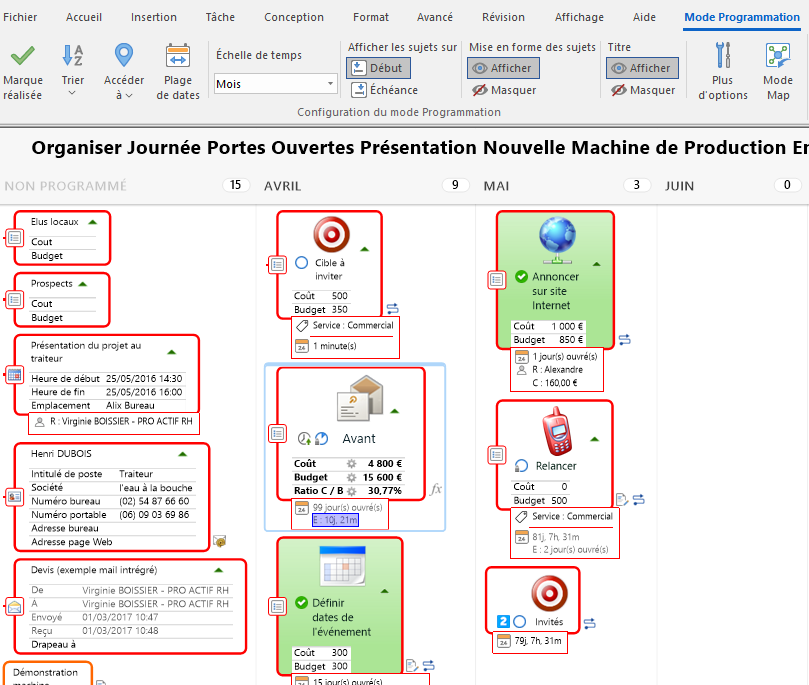
Task: Collapse the Henri DUBOIS topic details
Action: pyautogui.click(x=182, y=454)
